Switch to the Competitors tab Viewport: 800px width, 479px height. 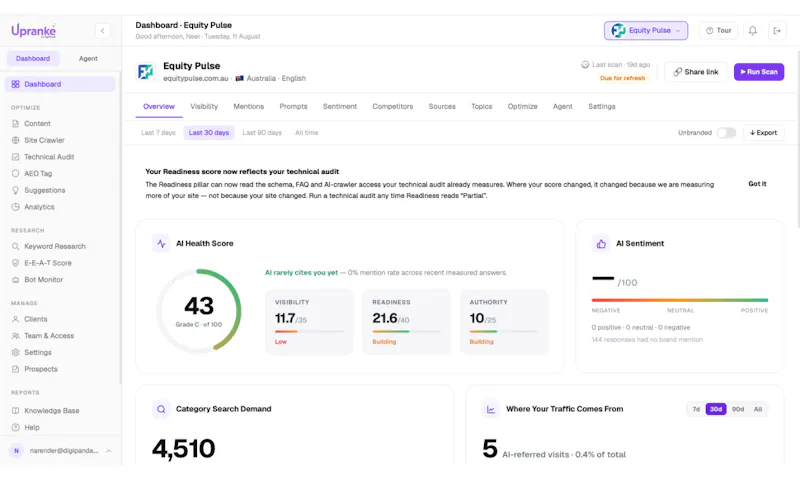[x=392, y=107]
